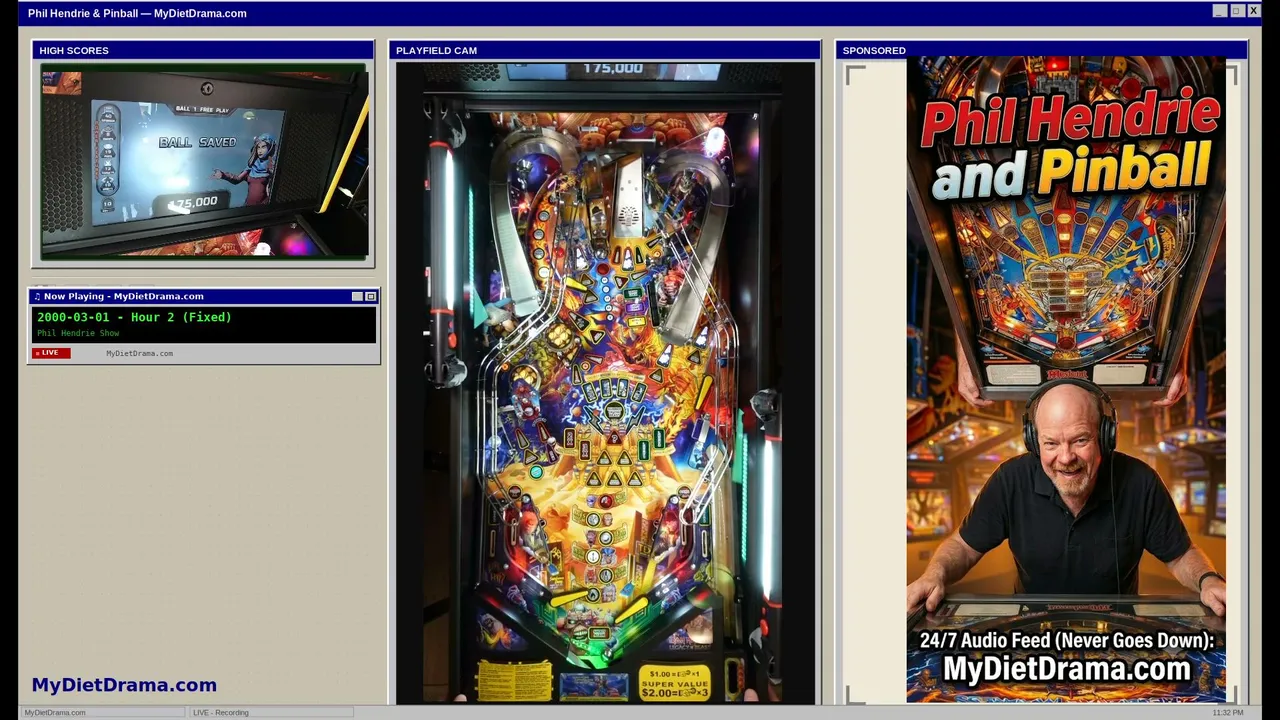
Task: Click the Playfield Cam pinball video feed
Action: pyautogui.click(x=605, y=383)
